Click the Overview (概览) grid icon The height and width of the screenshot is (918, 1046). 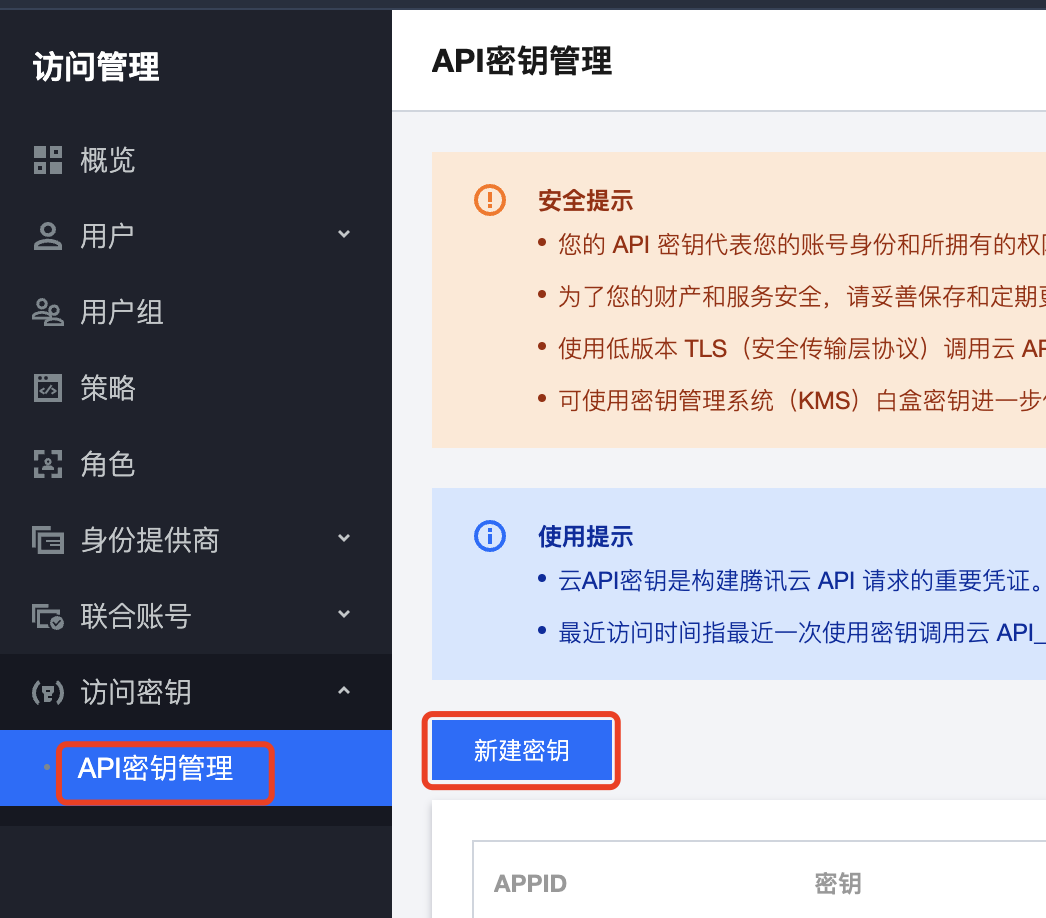[47, 160]
